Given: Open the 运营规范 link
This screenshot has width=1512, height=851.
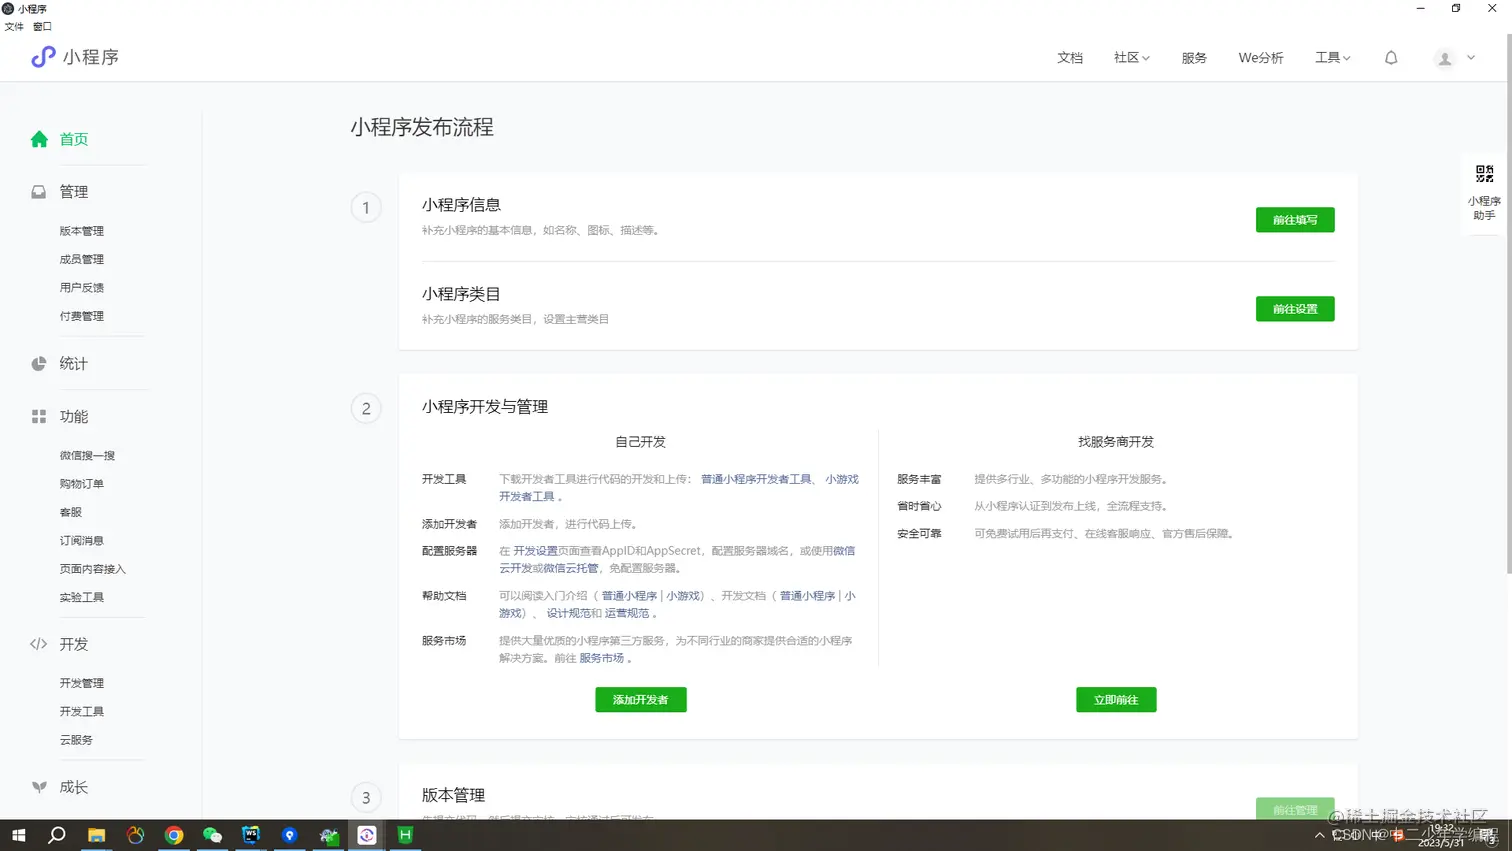Looking at the screenshot, I should click(627, 613).
